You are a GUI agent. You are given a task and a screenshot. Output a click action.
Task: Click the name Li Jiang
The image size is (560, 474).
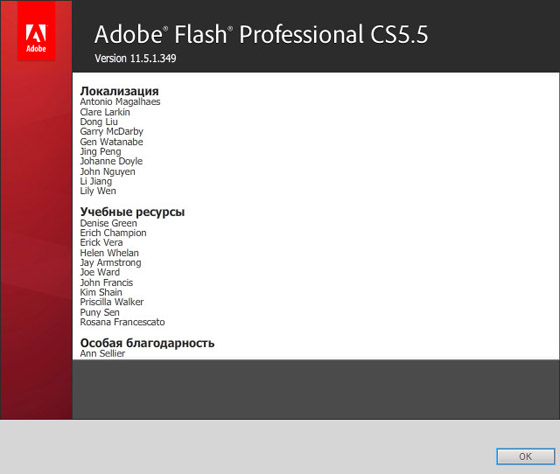pyautogui.click(x=96, y=181)
